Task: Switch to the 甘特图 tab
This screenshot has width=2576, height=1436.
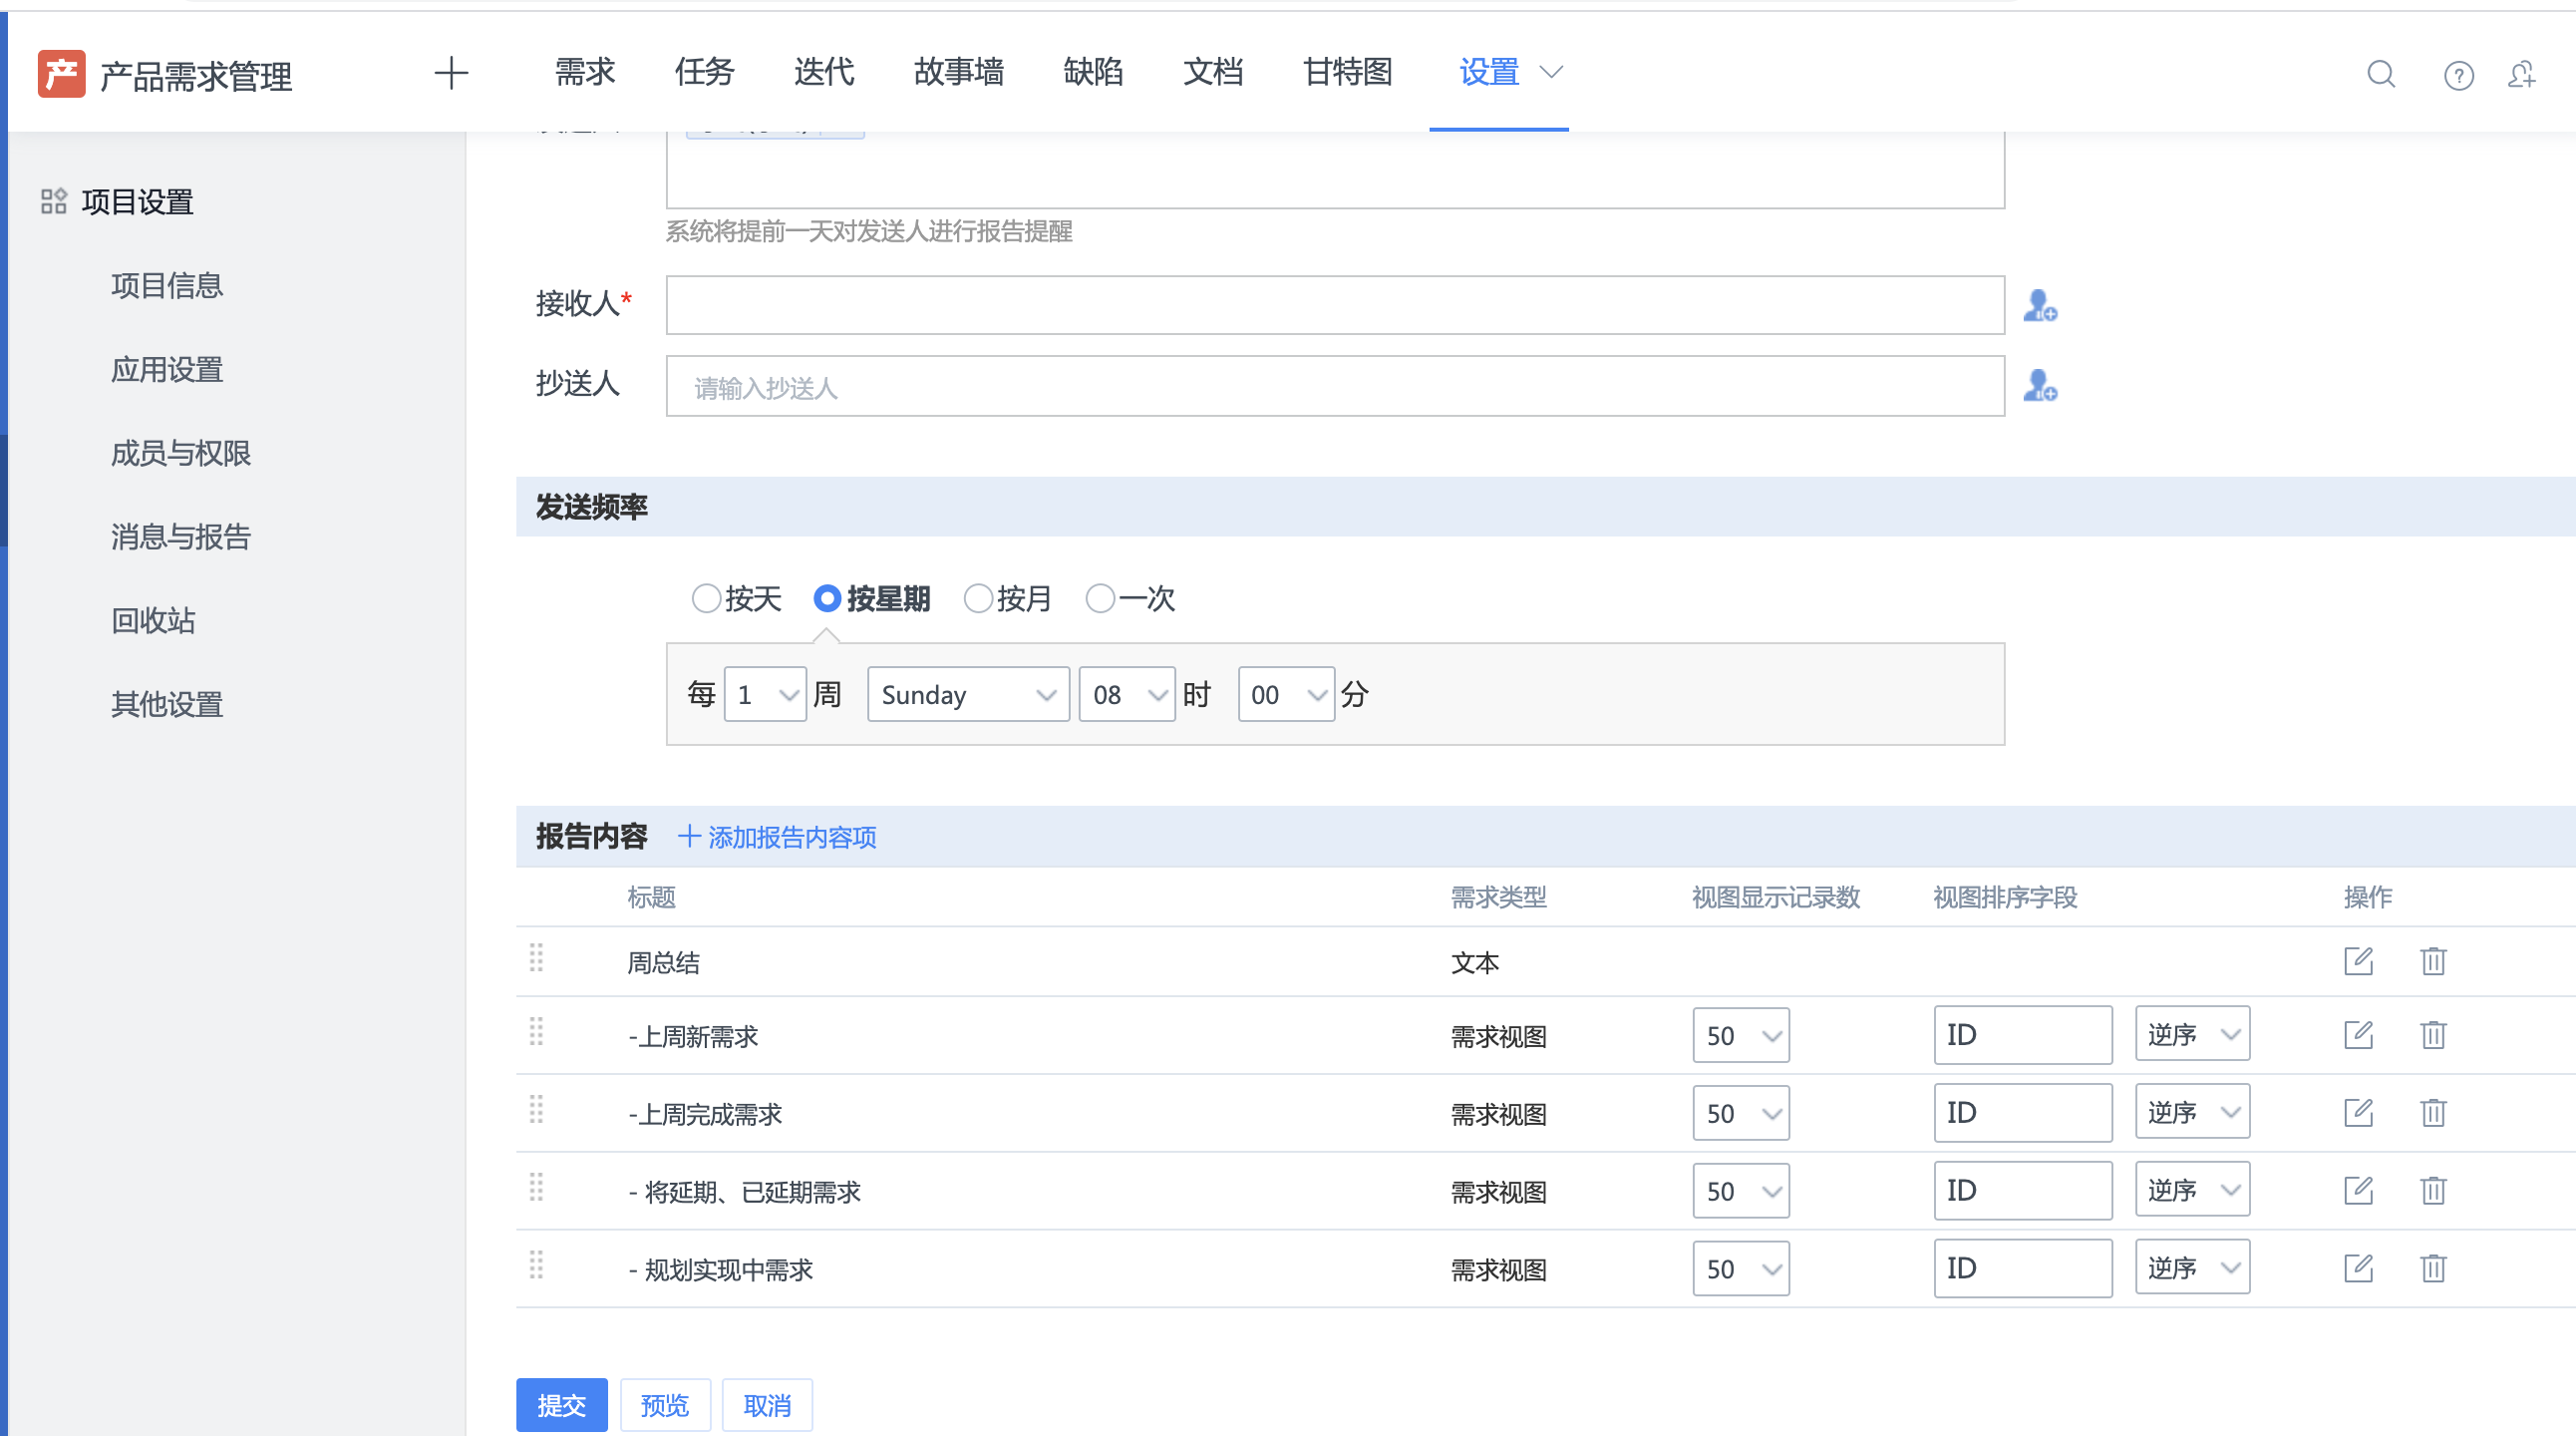Action: (1346, 73)
